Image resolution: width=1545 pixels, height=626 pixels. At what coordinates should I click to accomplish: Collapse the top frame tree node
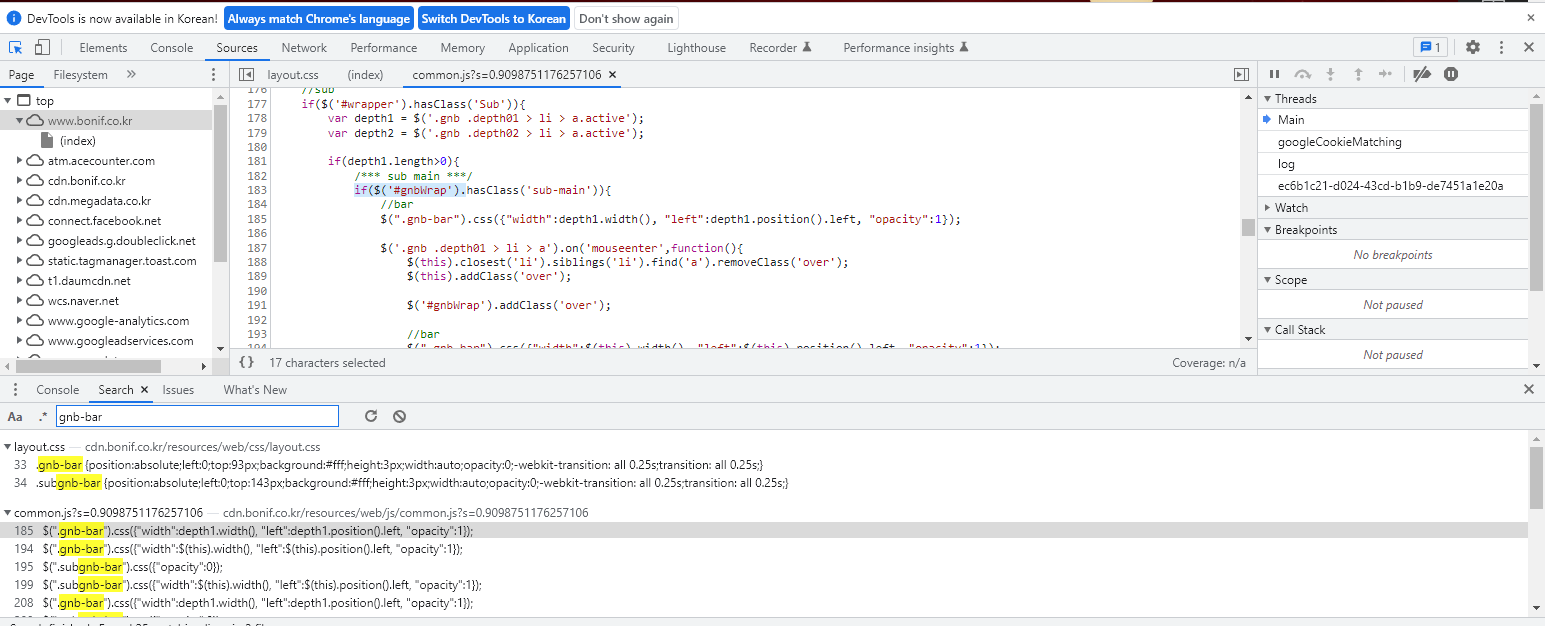[8, 101]
